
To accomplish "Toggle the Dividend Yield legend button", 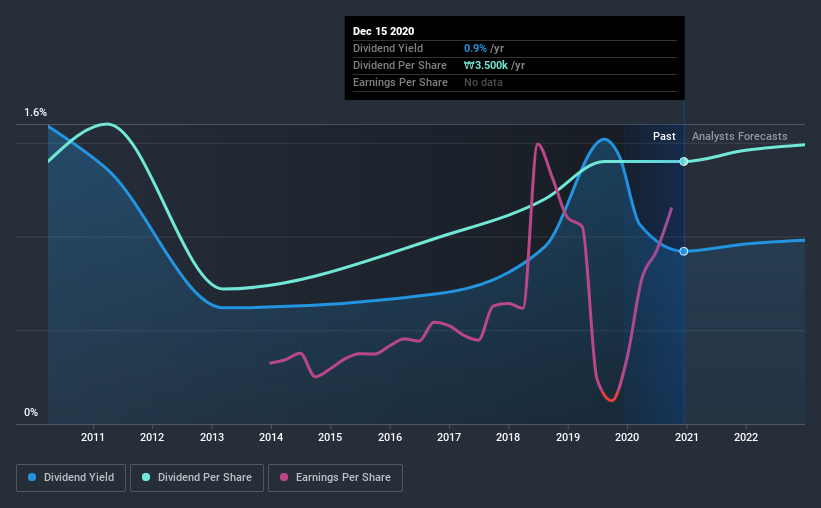I will tap(71, 478).
